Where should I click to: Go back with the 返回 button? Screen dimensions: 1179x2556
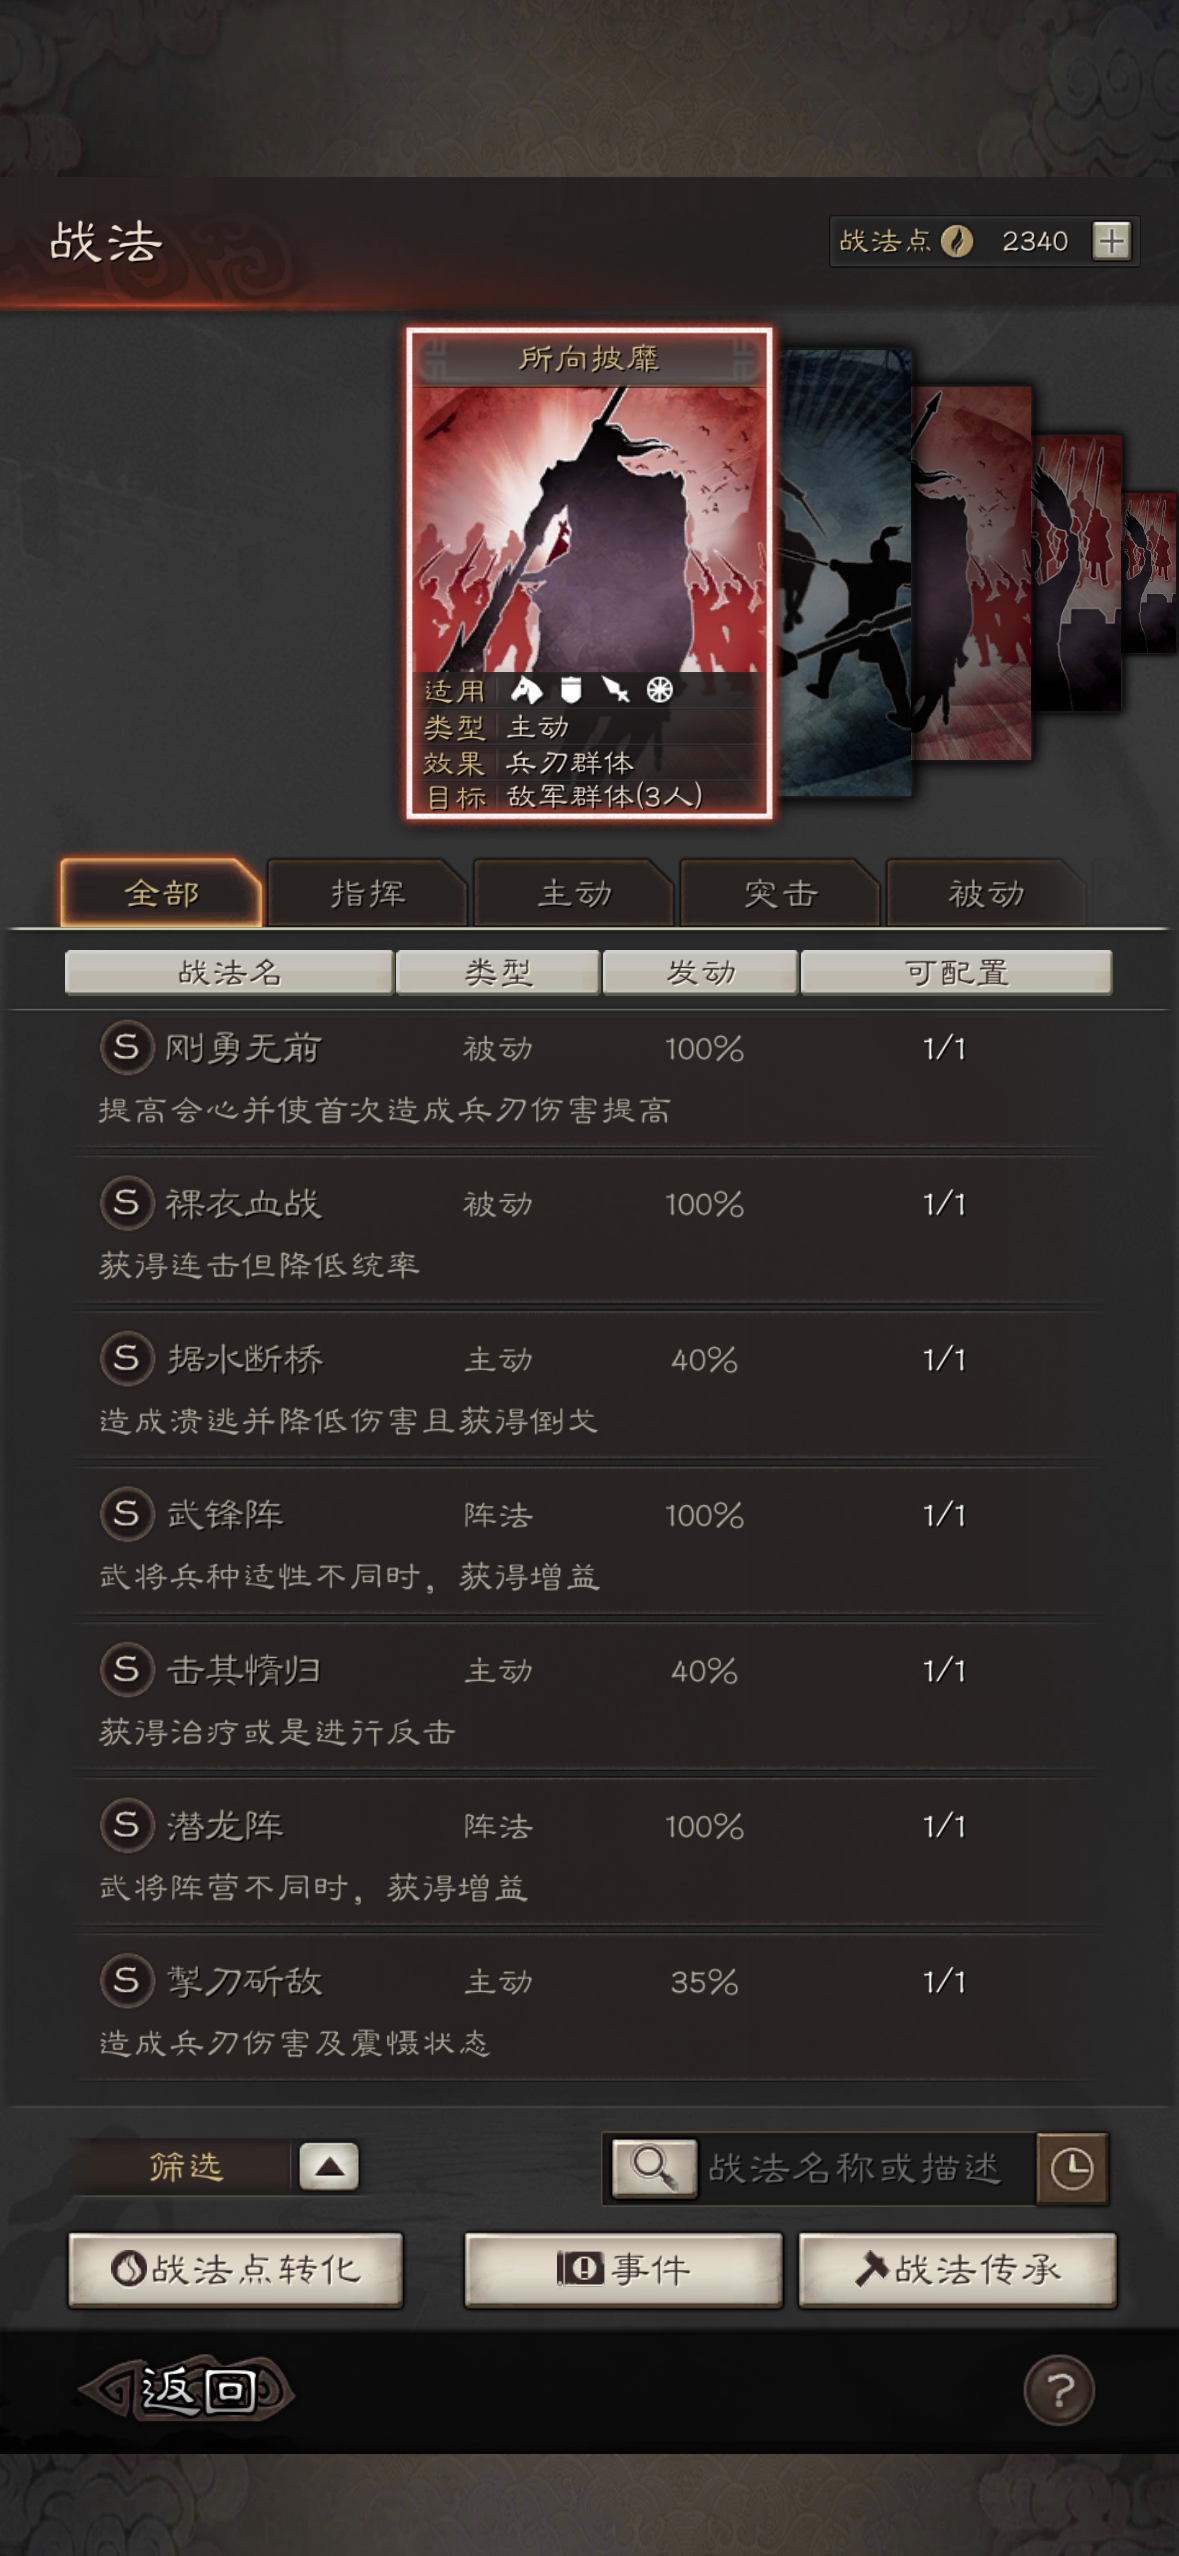pos(188,2390)
